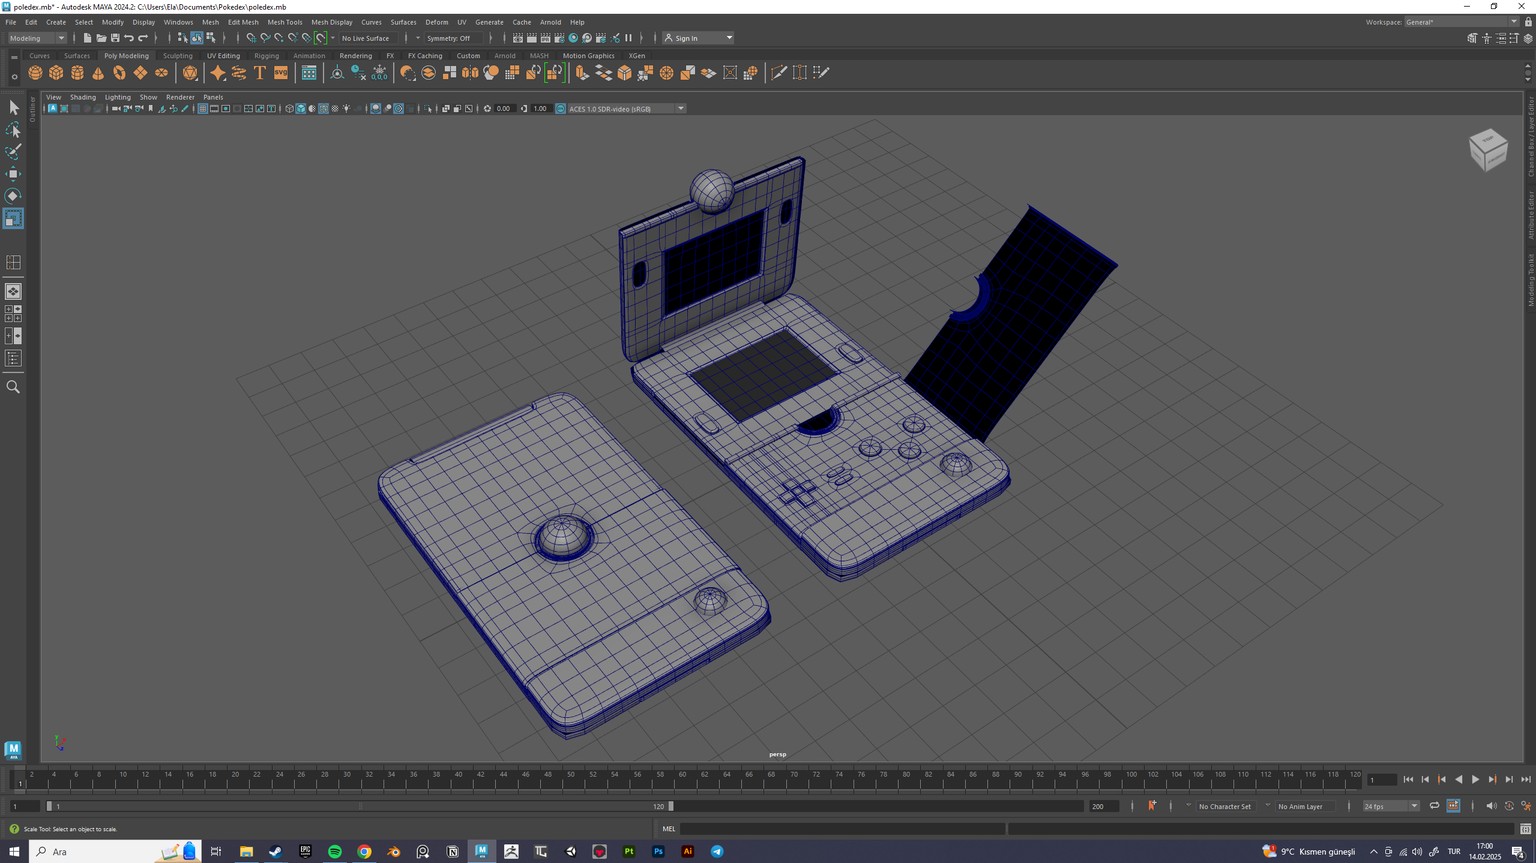Toggle timeline looping playback mode
Viewport: 1536px width, 863px height.
(1434, 806)
